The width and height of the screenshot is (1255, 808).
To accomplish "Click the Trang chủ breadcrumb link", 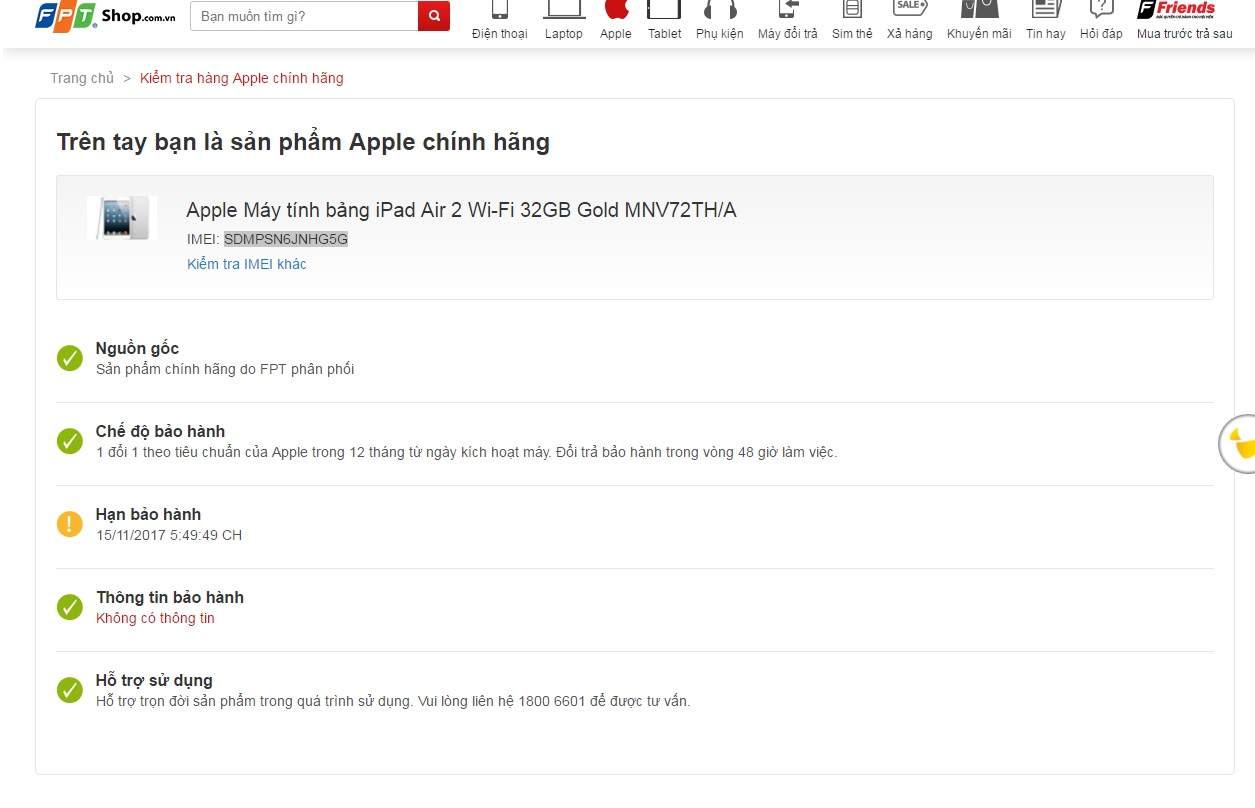I will coord(82,78).
